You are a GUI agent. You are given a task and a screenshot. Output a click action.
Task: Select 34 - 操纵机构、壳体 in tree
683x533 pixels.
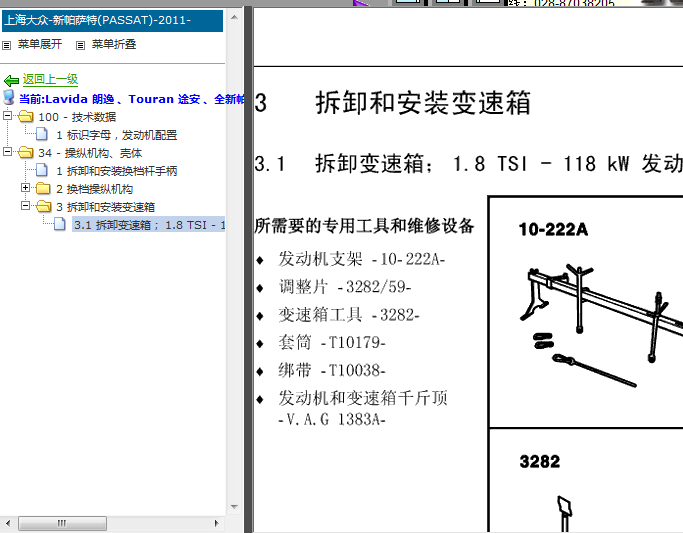point(90,153)
